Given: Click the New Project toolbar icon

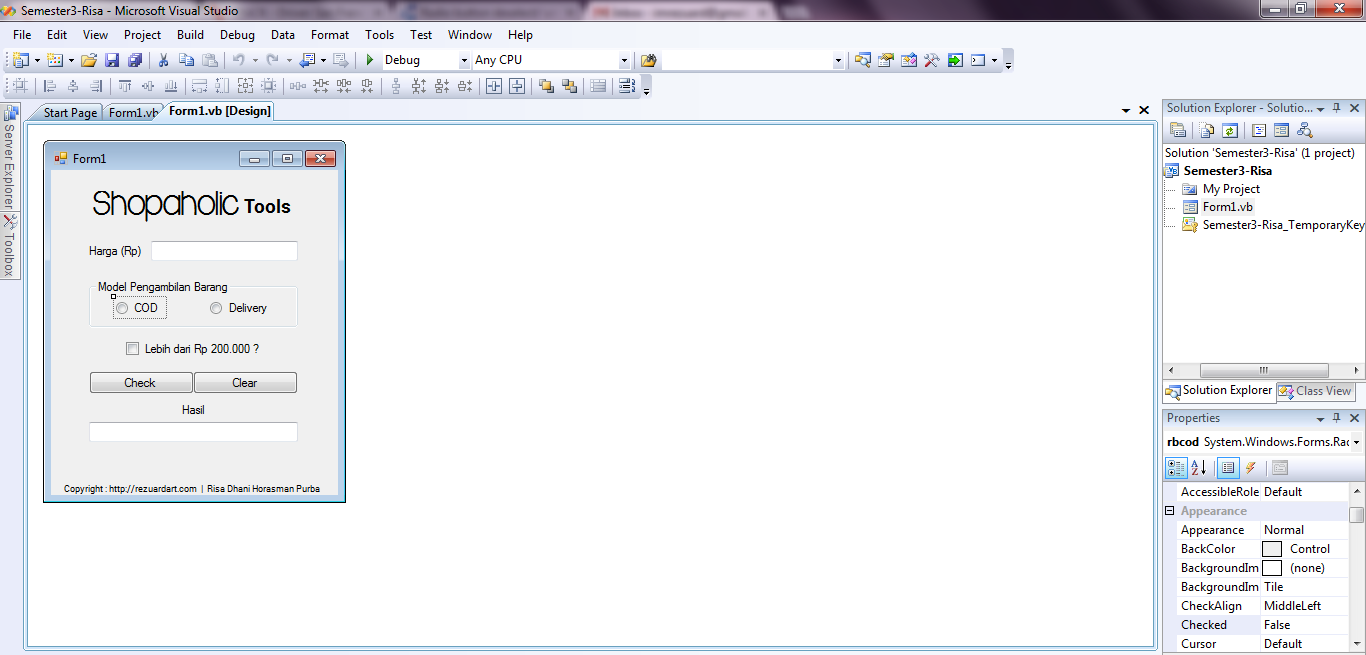Looking at the screenshot, I should (20, 60).
